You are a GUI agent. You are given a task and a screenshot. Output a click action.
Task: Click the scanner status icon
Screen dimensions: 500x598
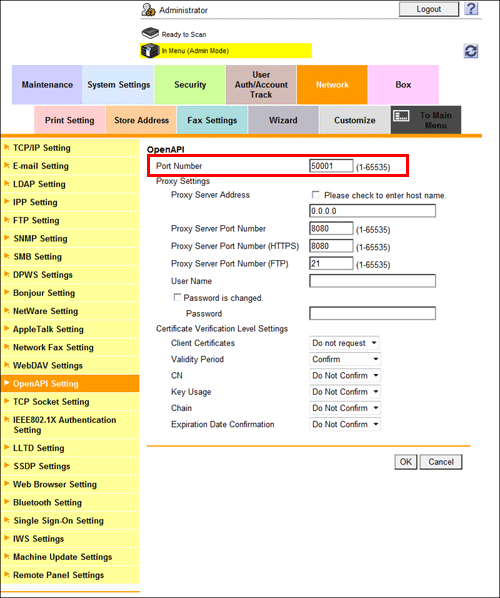(x=150, y=33)
